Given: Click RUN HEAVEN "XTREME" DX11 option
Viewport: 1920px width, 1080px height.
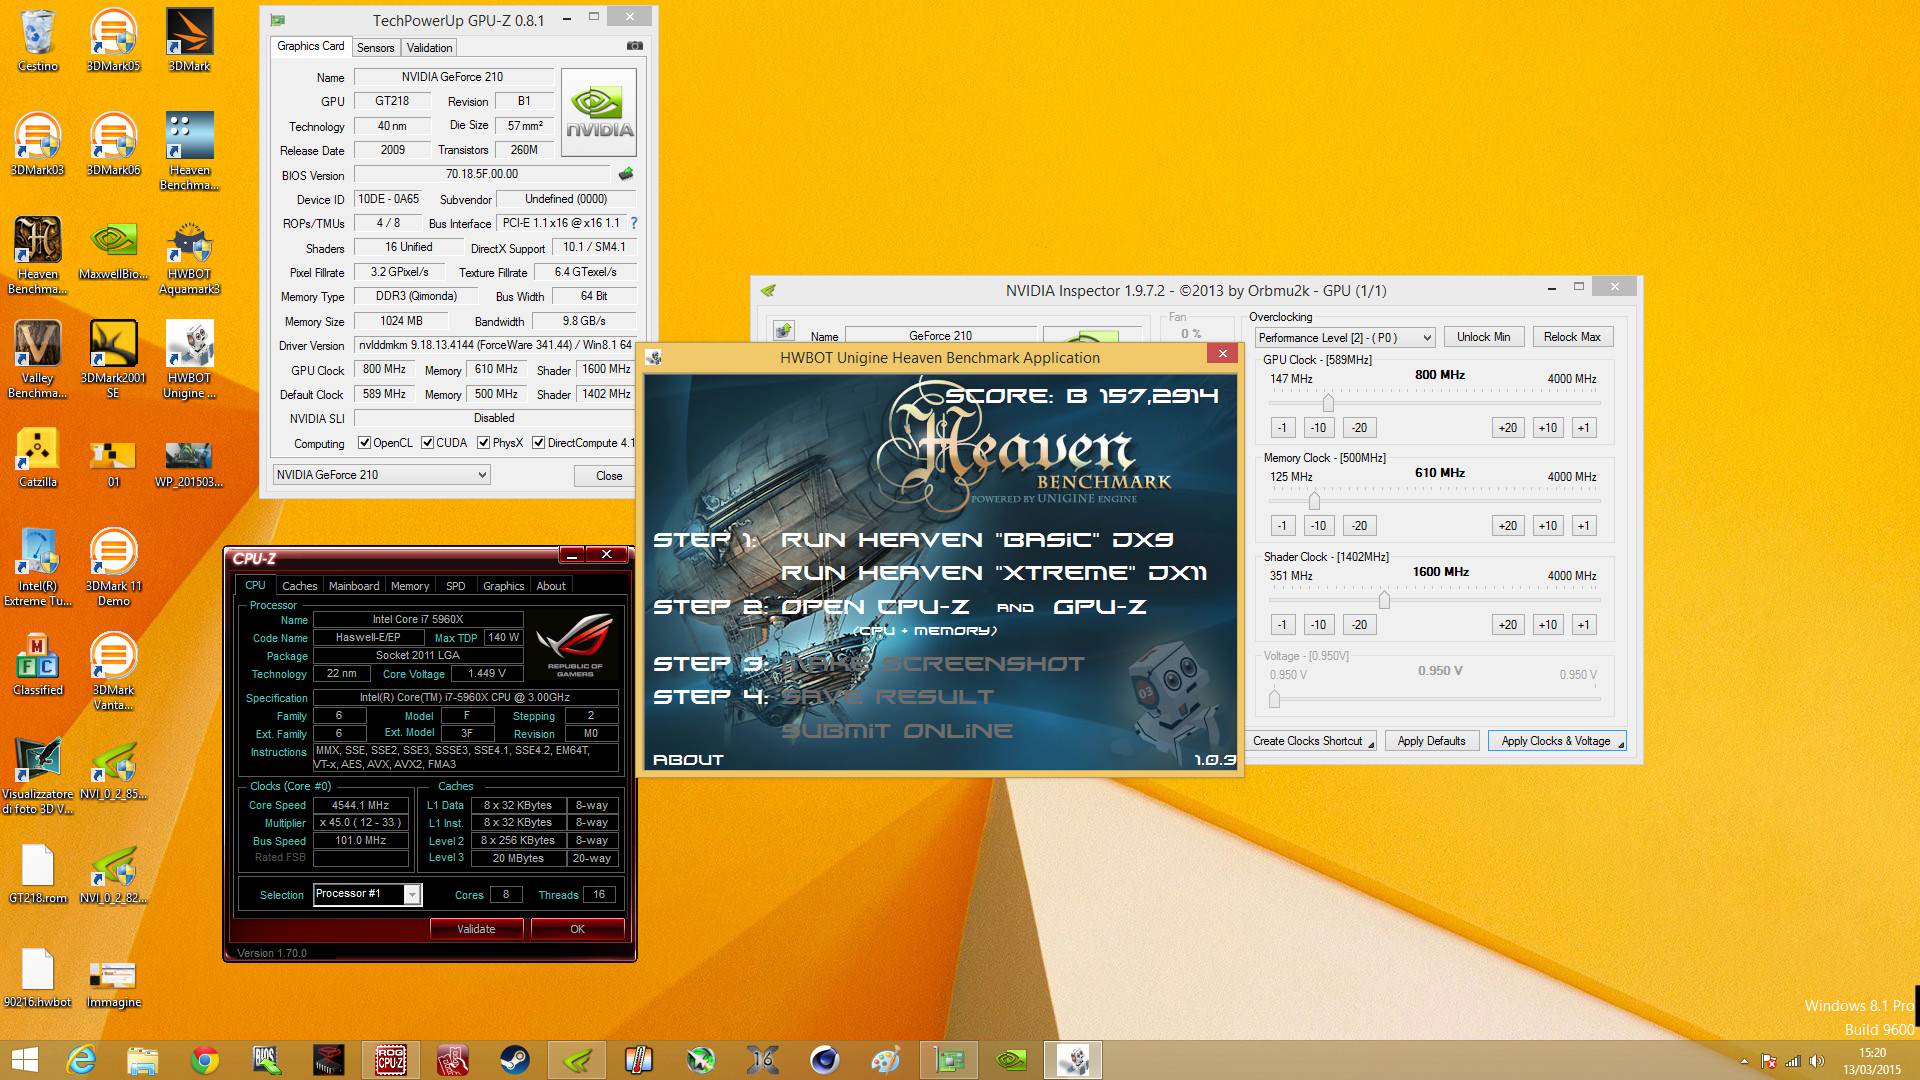Looking at the screenshot, I should (x=994, y=573).
